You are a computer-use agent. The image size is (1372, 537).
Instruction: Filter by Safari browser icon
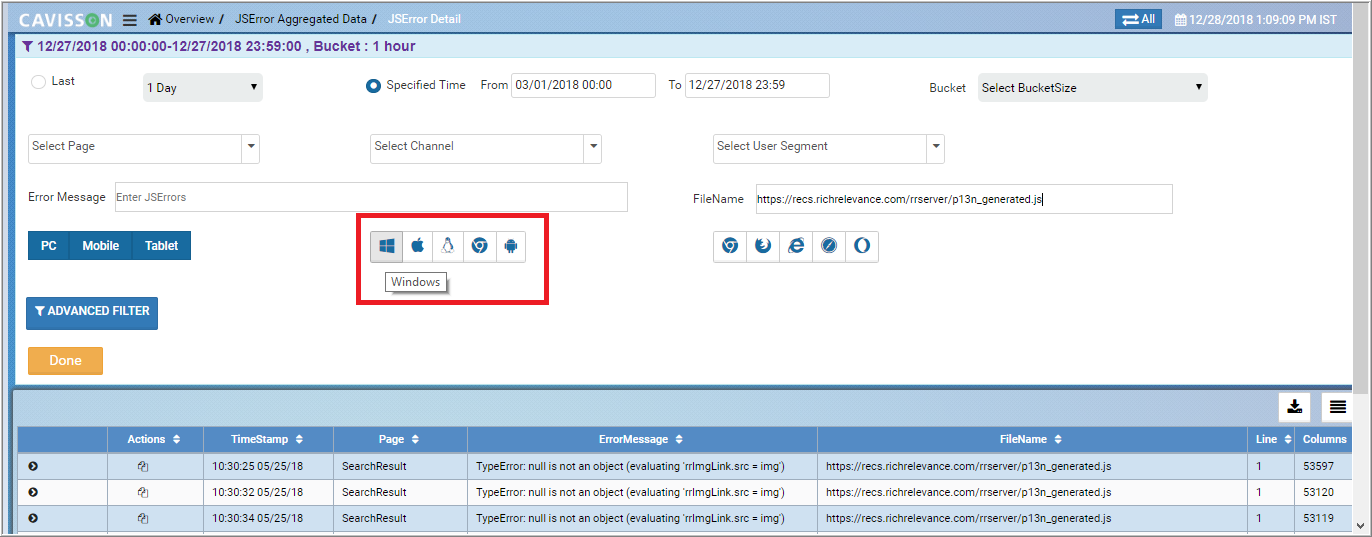(x=829, y=246)
